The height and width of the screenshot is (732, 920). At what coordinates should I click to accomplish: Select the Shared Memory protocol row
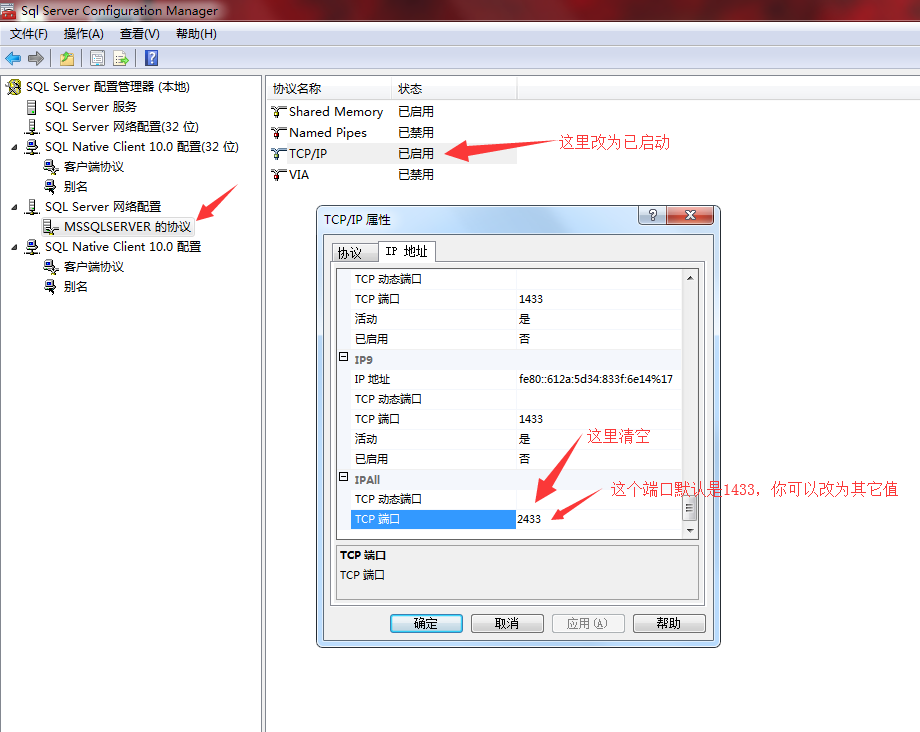[393, 111]
